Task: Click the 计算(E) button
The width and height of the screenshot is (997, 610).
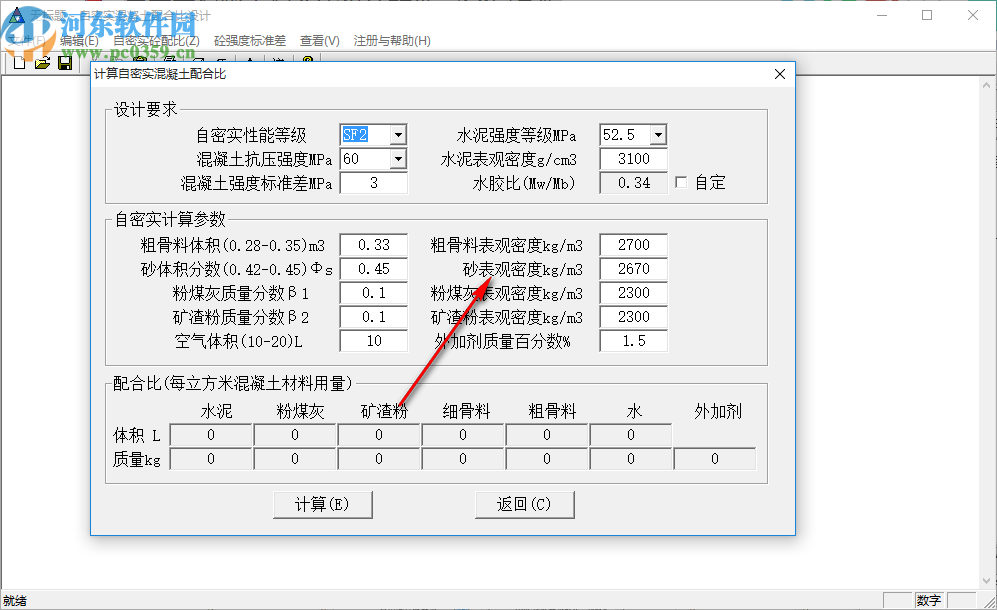Action: (322, 504)
